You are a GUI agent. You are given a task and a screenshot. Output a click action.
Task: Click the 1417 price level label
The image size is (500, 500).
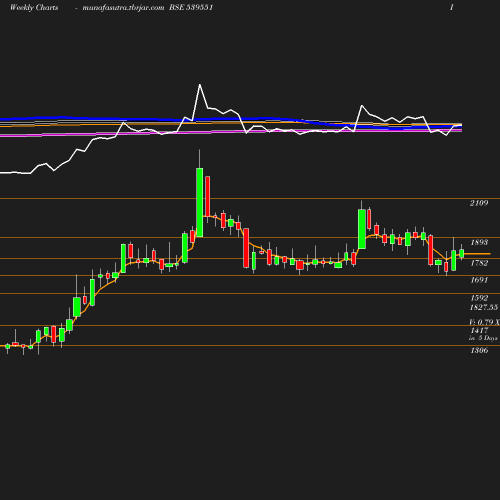[x=479, y=330]
